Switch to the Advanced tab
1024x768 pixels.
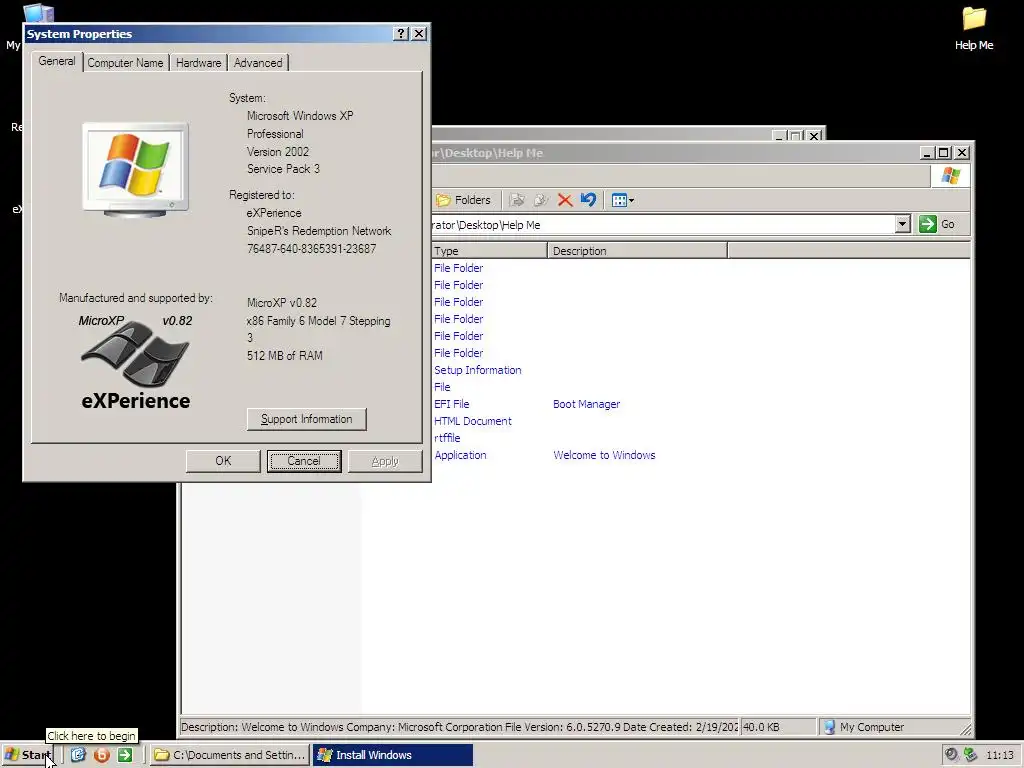tap(258, 63)
